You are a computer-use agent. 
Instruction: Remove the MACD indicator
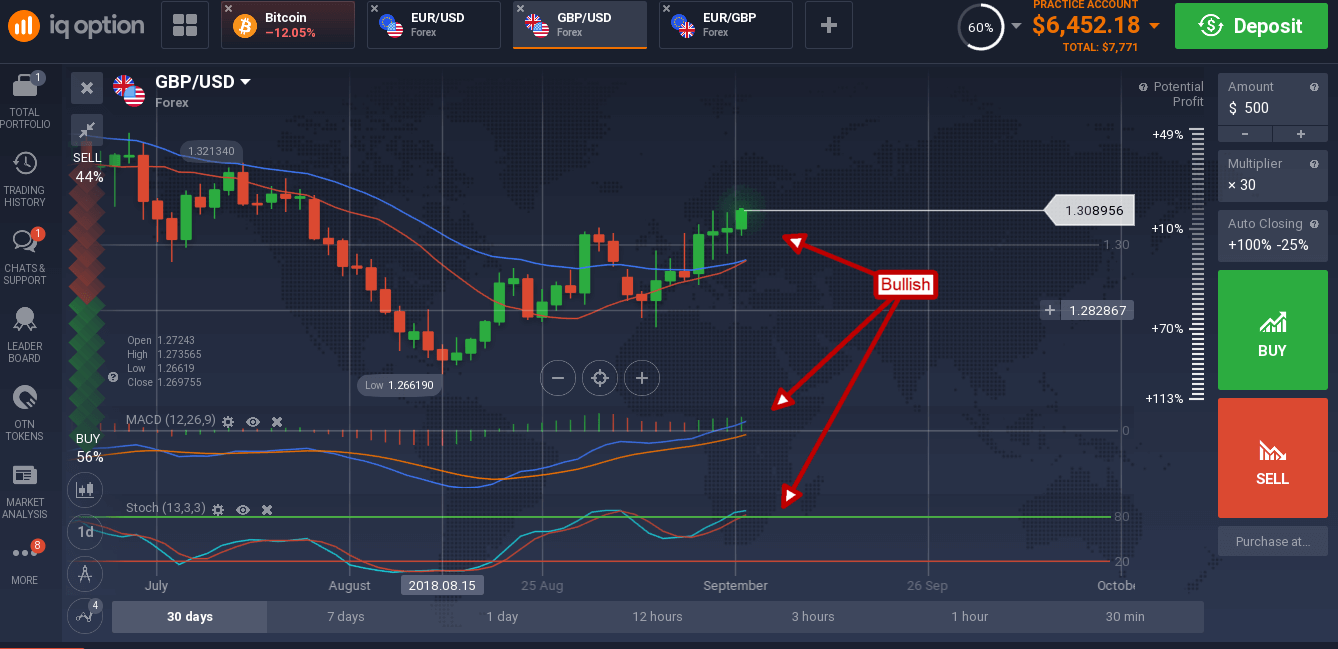[277, 422]
